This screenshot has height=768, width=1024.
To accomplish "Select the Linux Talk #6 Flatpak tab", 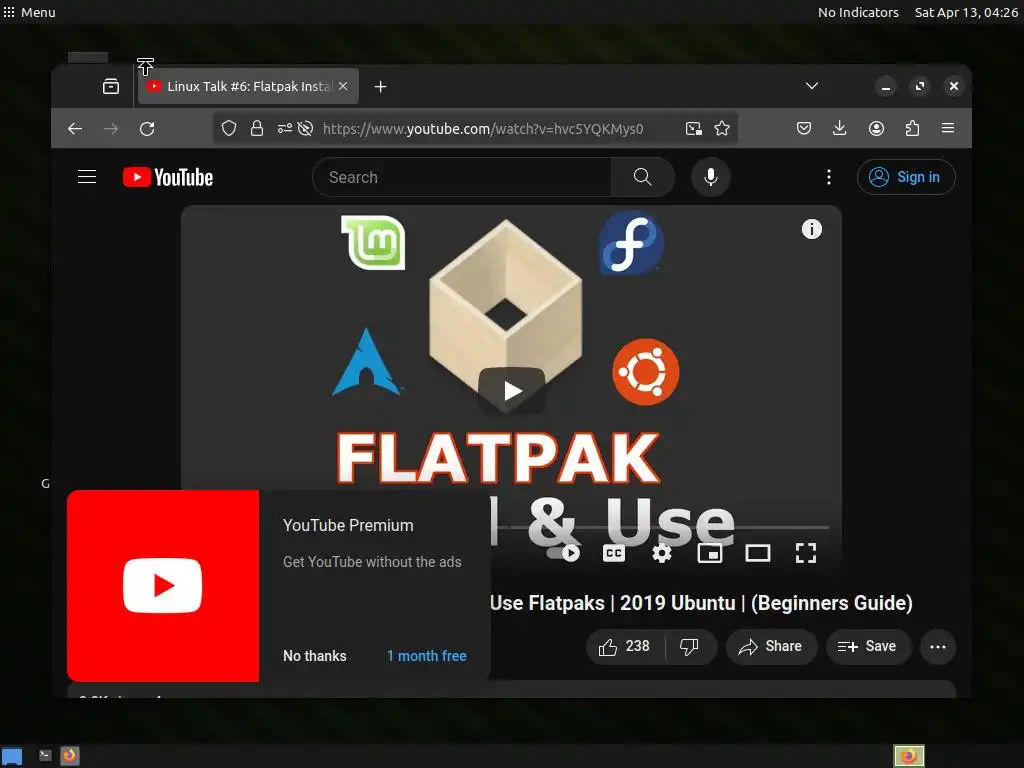I will tap(248, 86).
